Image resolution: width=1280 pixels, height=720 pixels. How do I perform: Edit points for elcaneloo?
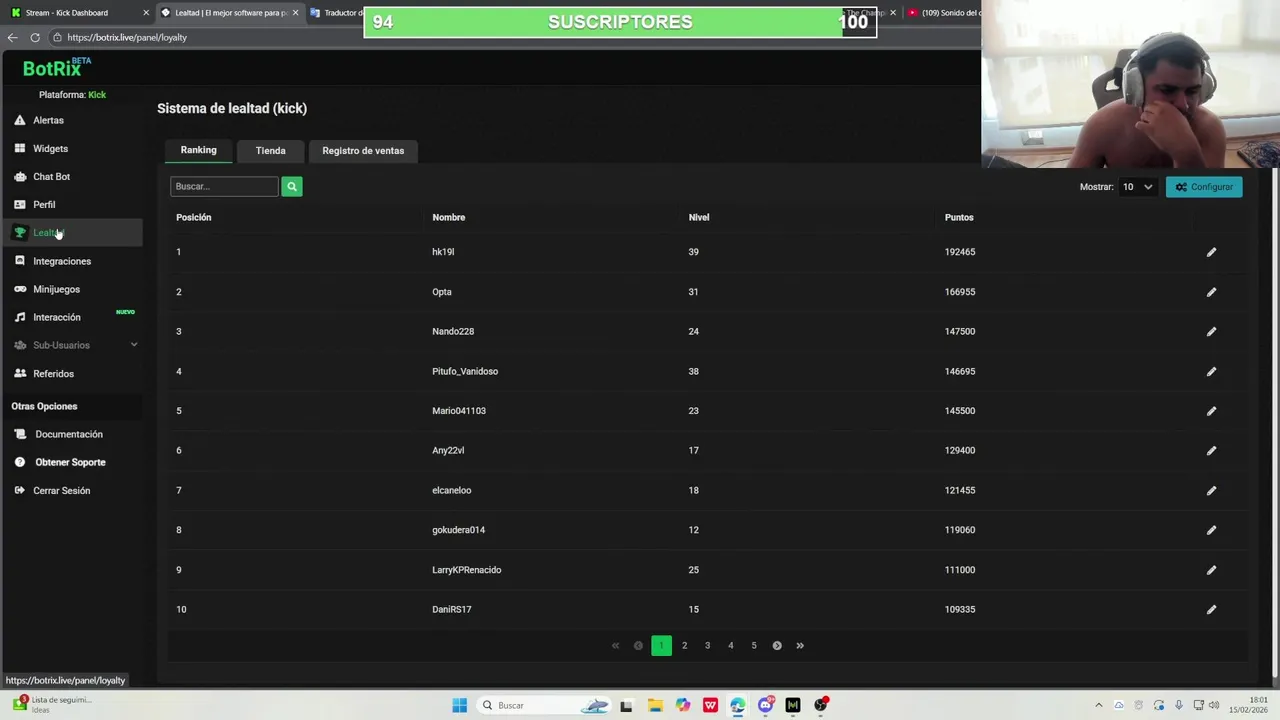1211,490
